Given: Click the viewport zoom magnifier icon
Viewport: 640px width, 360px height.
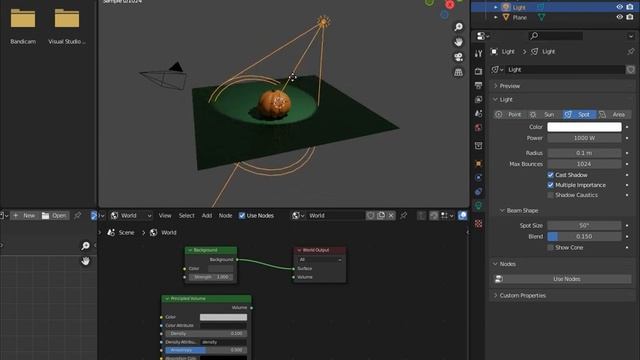Looking at the screenshot, I should (x=458, y=27).
